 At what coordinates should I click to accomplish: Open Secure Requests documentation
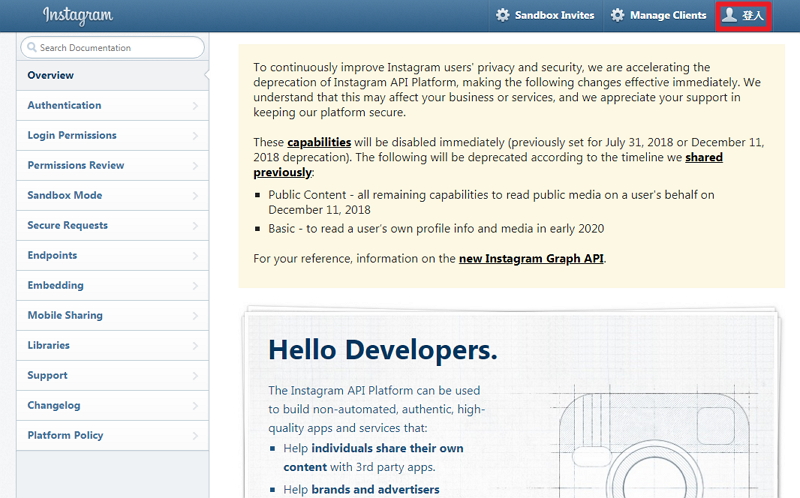tap(112, 226)
